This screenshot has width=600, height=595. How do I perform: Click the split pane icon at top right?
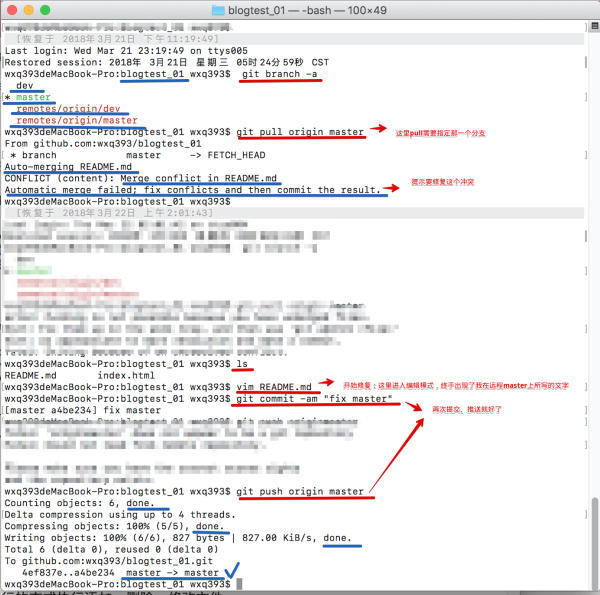[x=595, y=26]
